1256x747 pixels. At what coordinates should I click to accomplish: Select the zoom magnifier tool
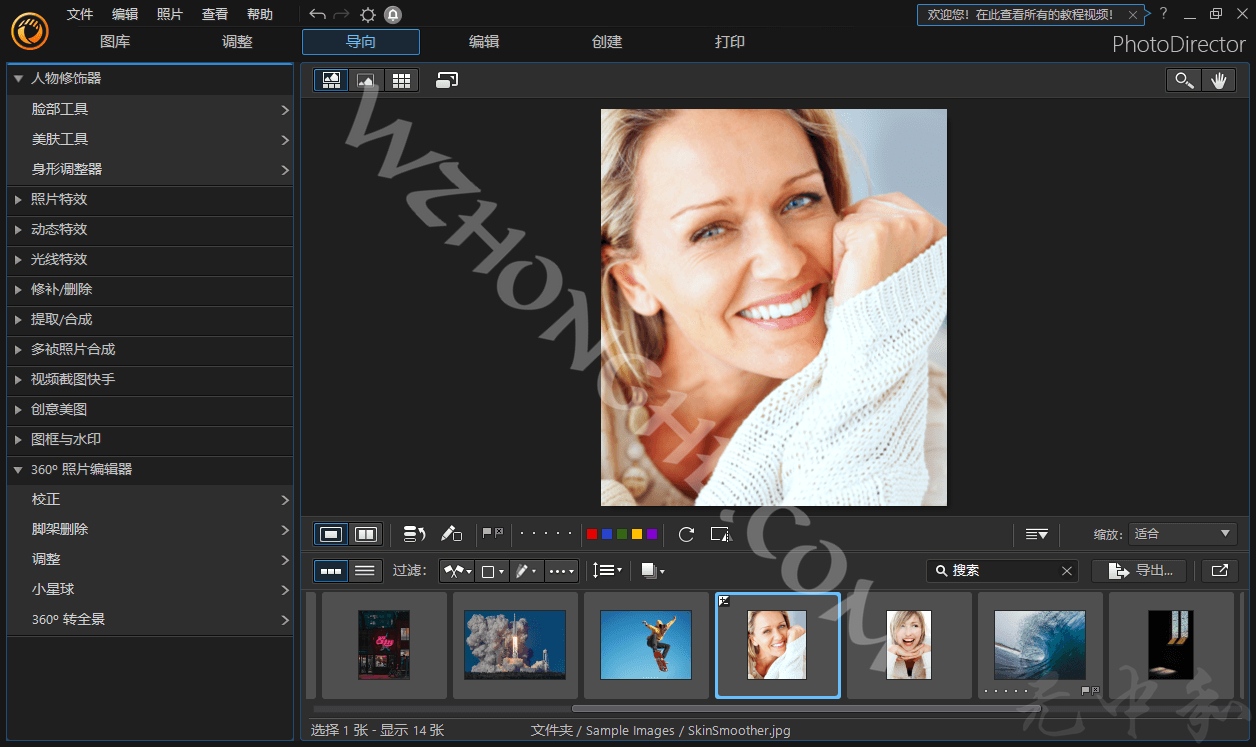tap(1184, 81)
